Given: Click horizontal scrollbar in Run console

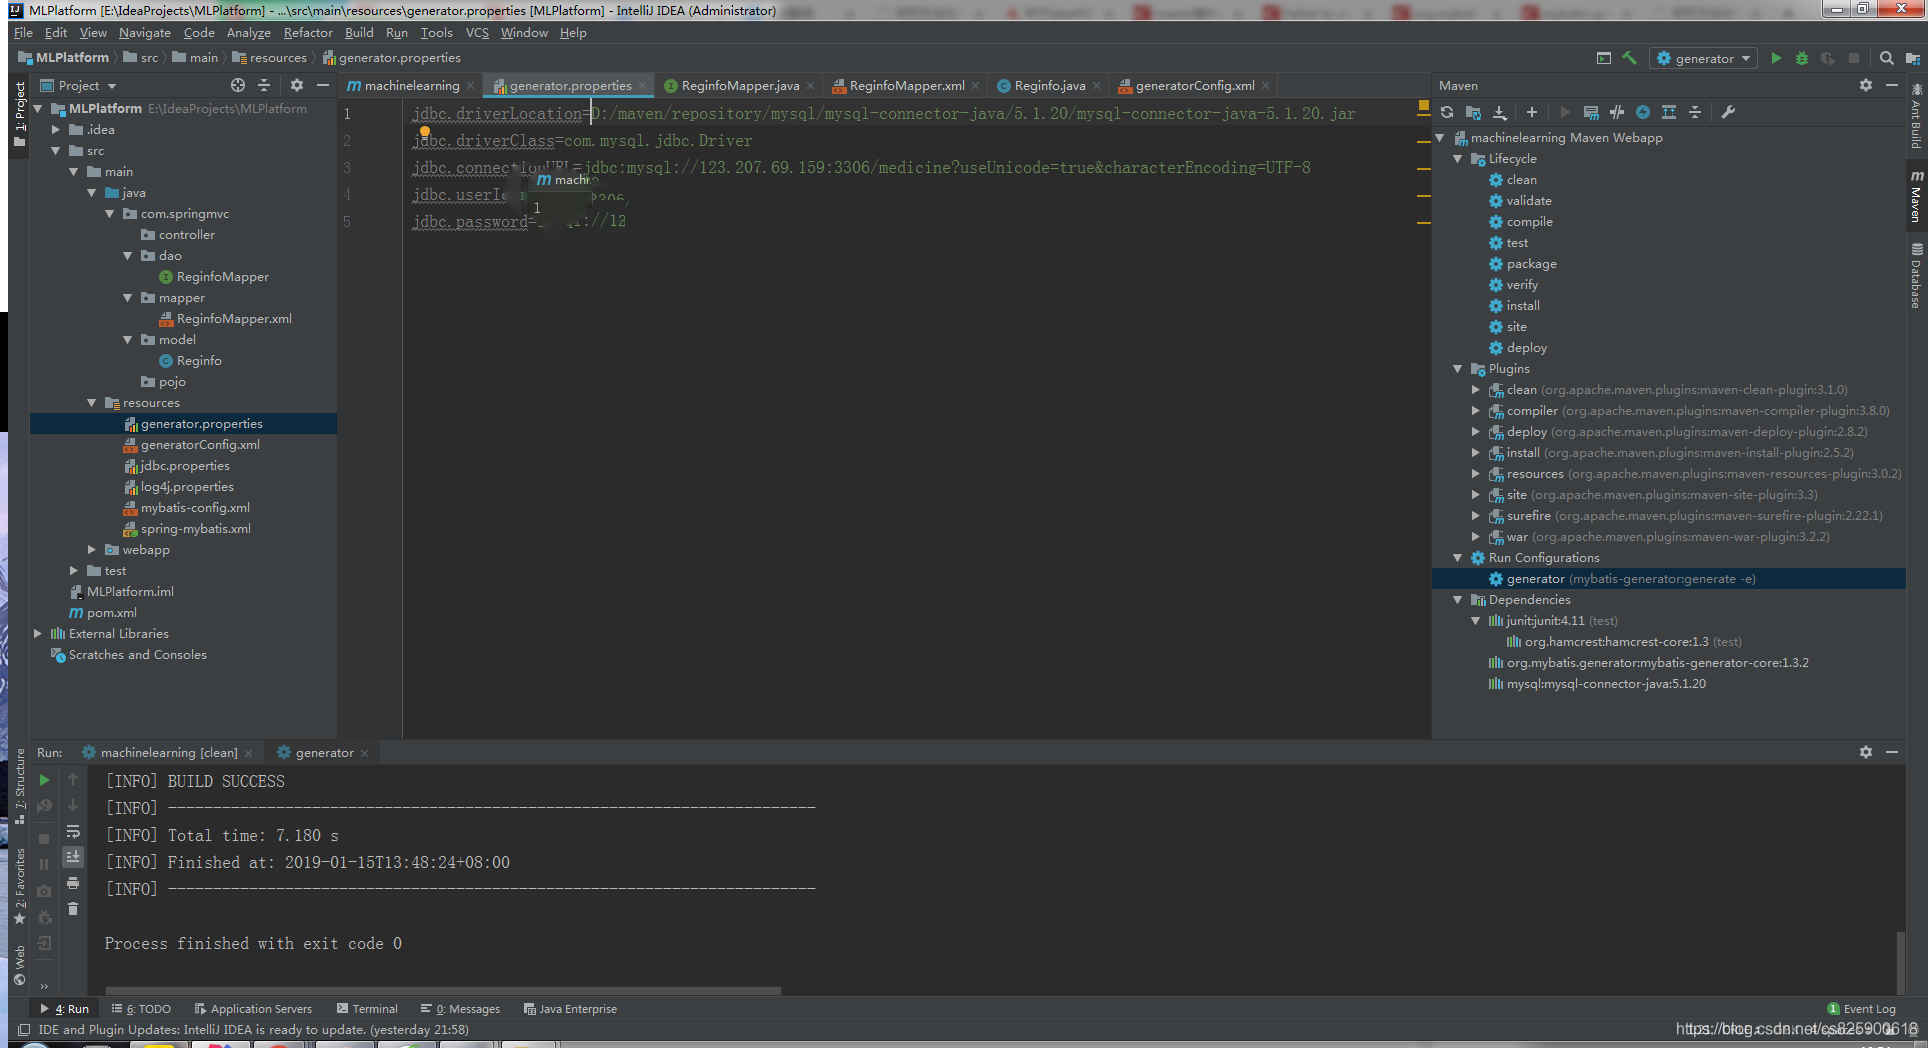Looking at the screenshot, I should point(444,991).
